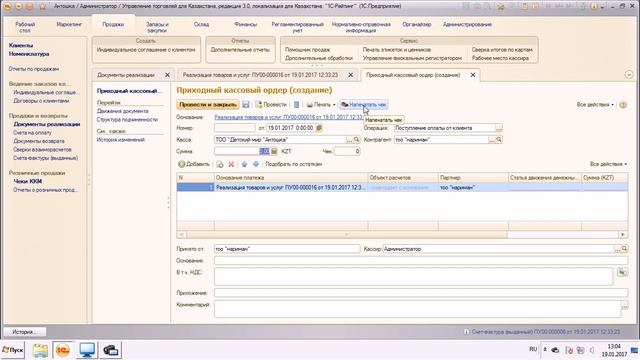The width and height of the screenshot is (640, 360).
Task: Click the ellipsis select button in Касса field
Action: pyautogui.click(x=349, y=140)
